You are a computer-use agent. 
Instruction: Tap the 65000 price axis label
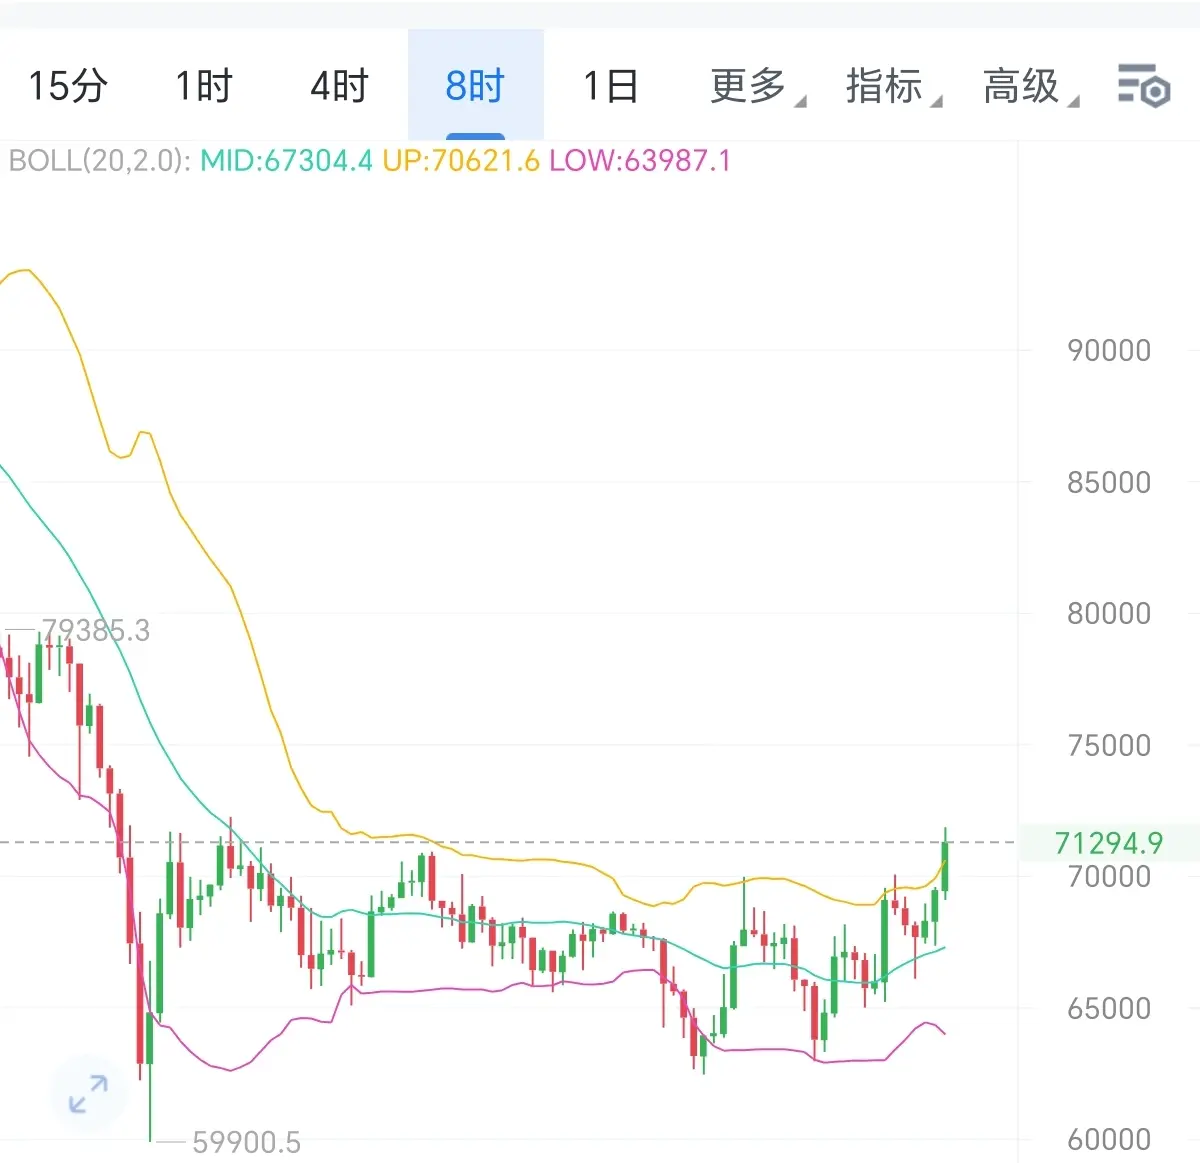[1109, 1008]
